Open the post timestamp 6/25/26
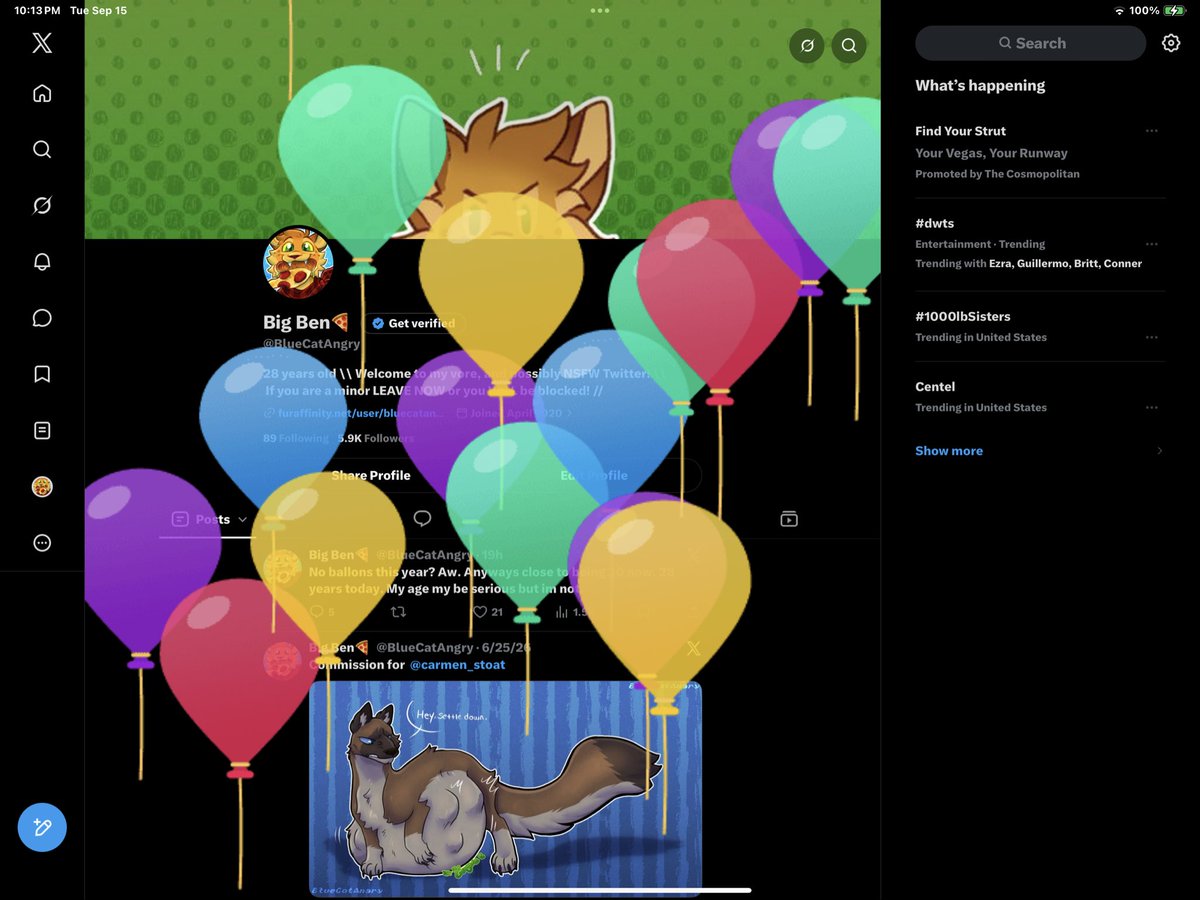The width and height of the screenshot is (1200, 900). tap(508, 648)
